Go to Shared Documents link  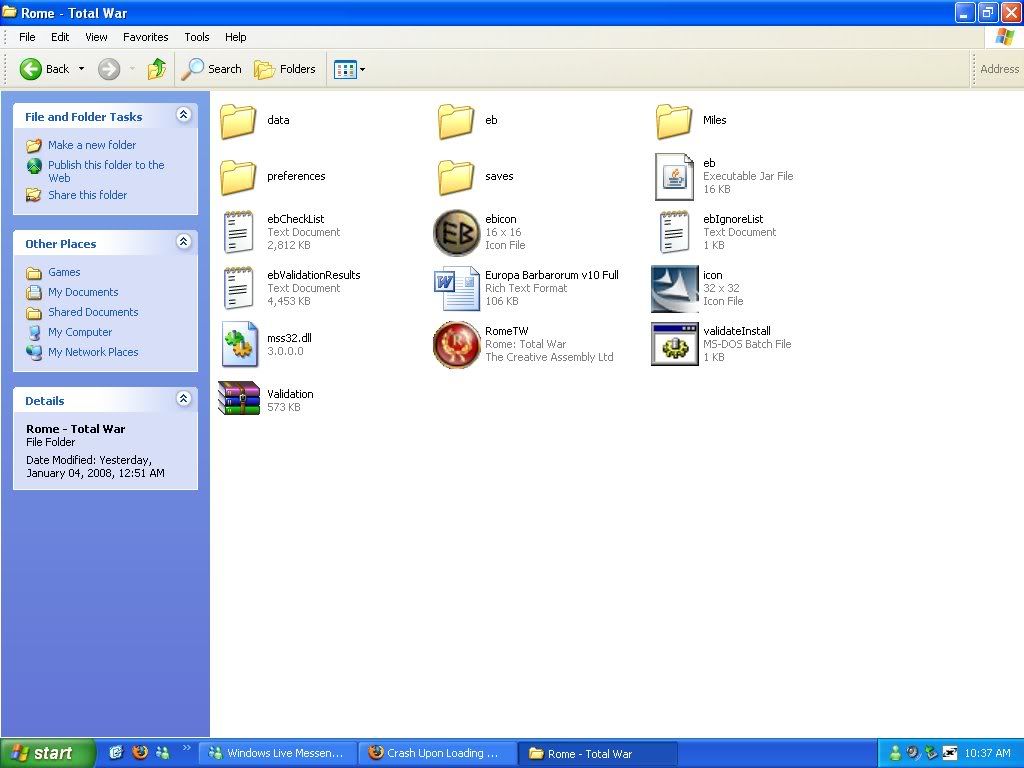coord(93,312)
